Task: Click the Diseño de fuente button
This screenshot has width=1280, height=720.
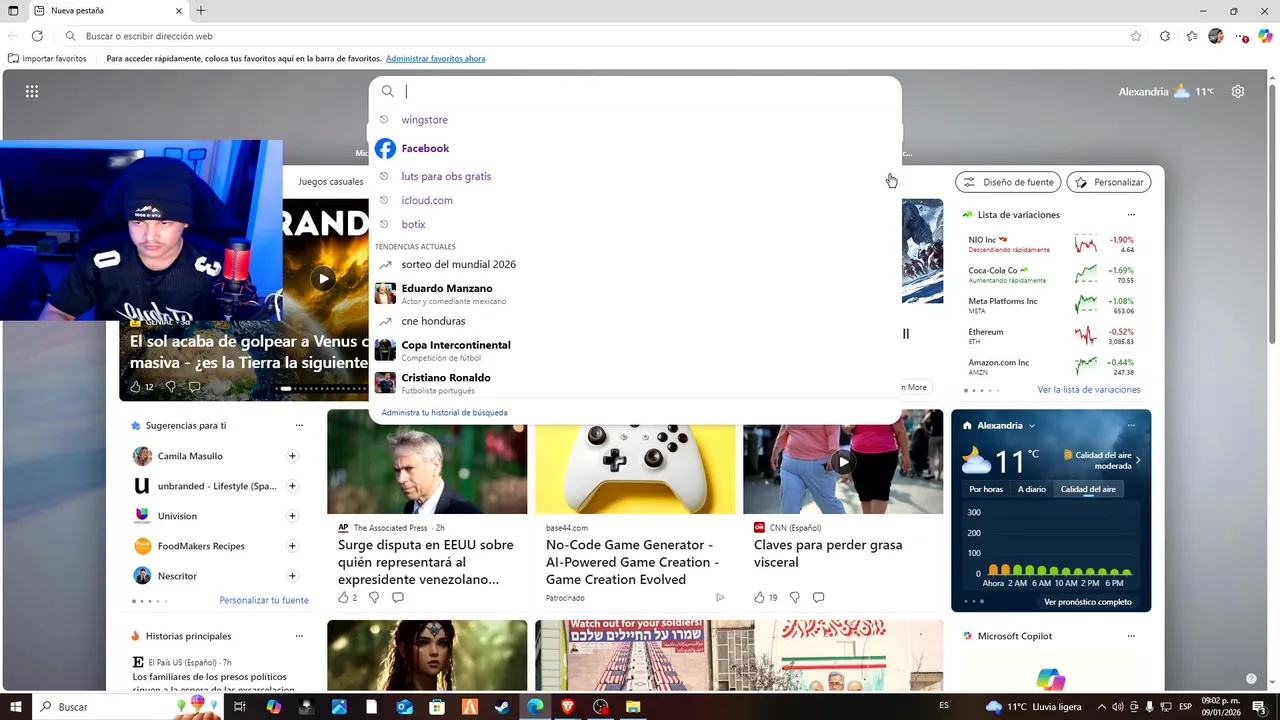Action: tap(1008, 182)
